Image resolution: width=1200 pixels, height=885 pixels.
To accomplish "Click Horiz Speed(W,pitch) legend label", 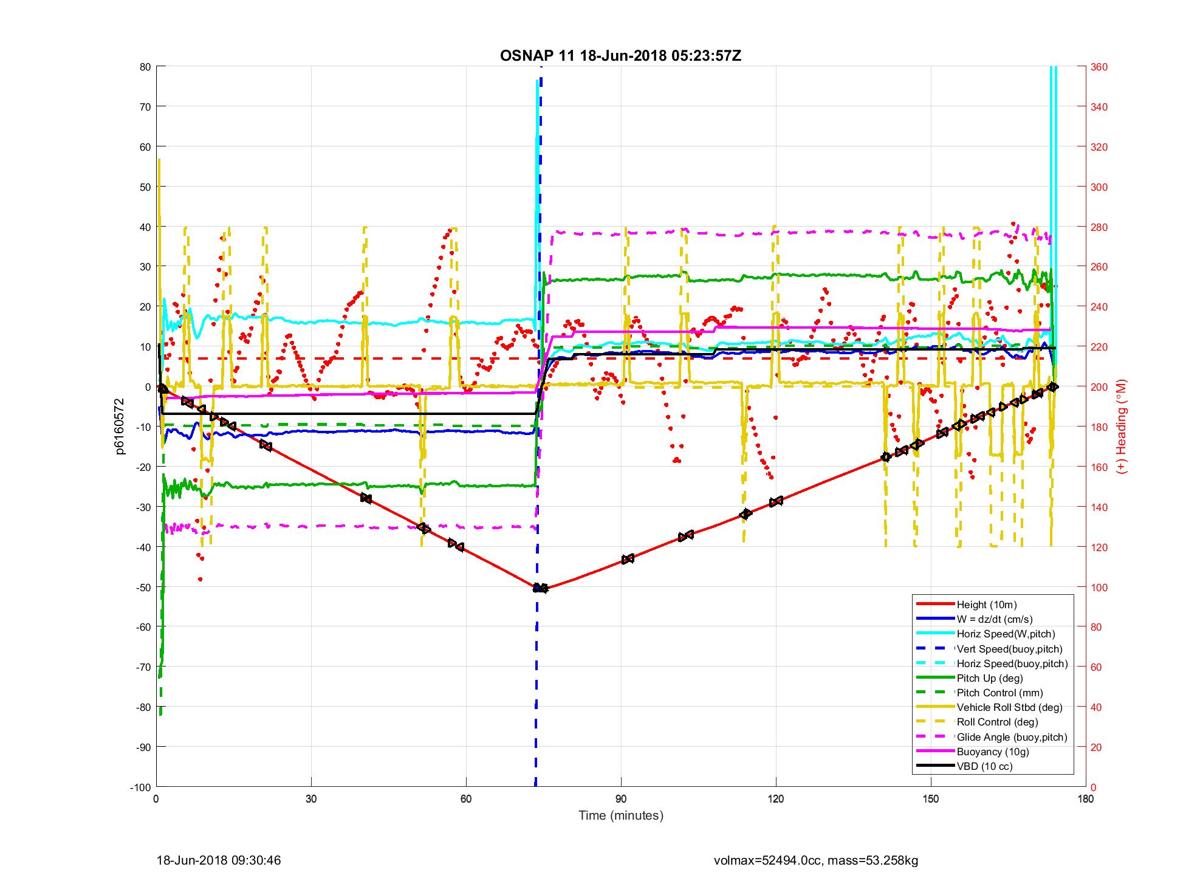I will [1006, 634].
